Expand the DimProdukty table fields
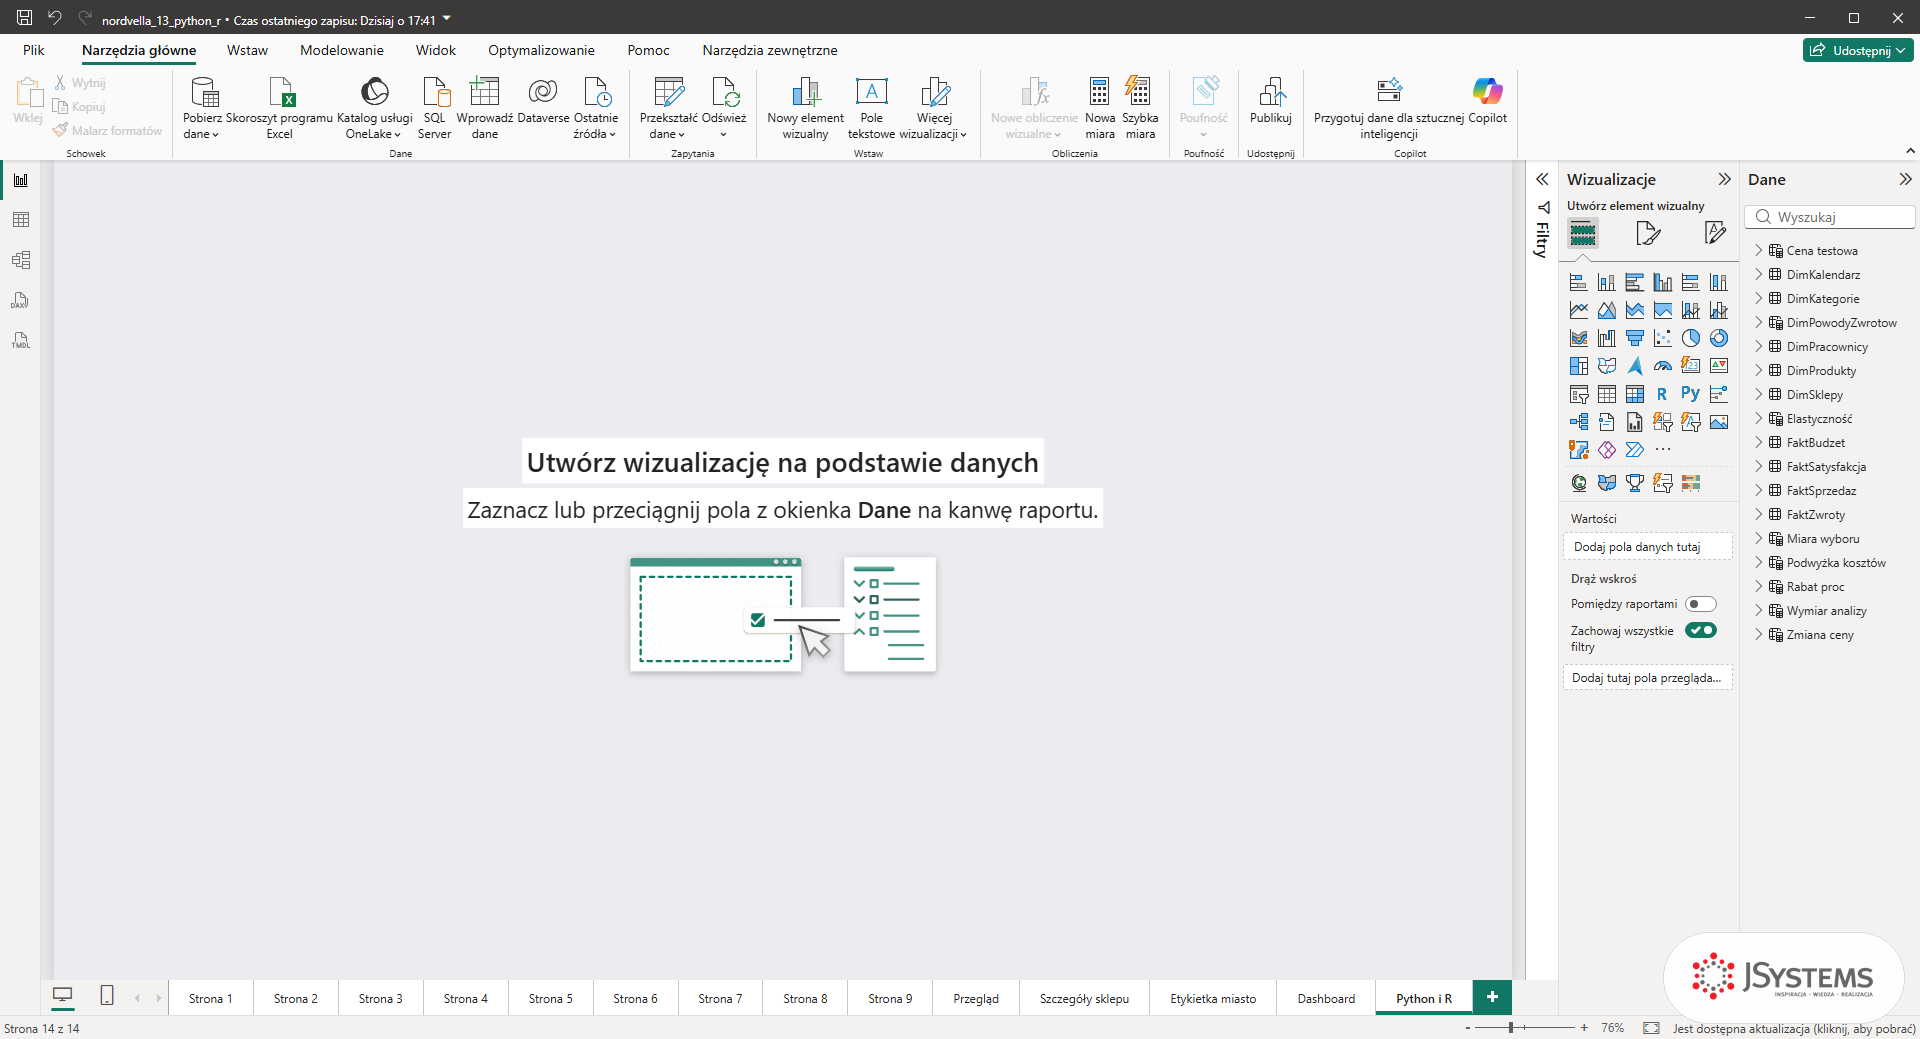1920x1039 pixels. pos(1759,370)
